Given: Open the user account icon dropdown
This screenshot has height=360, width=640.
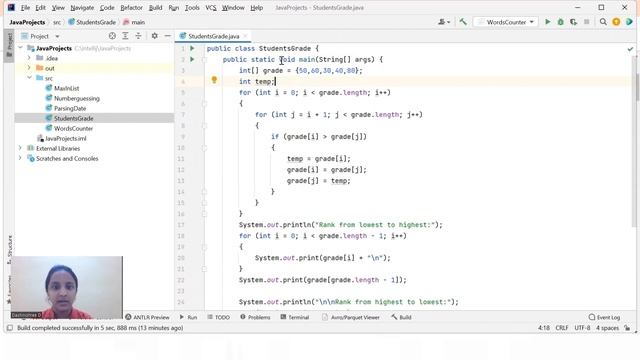Looking at the screenshot, I should 444,22.
